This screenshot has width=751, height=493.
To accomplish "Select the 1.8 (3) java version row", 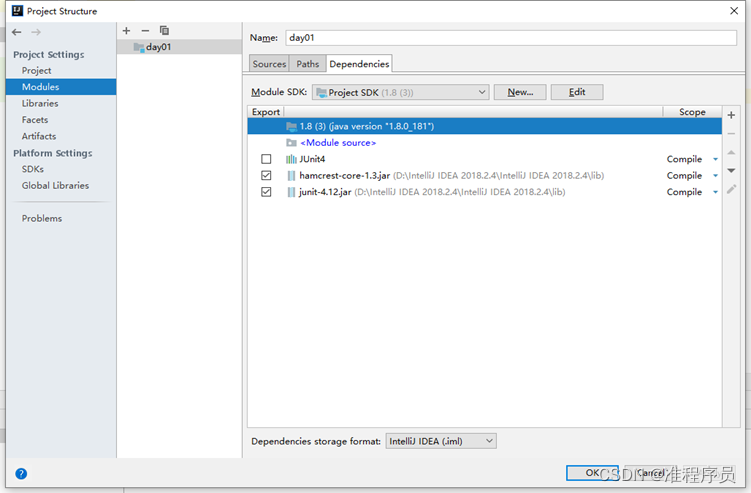I will (x=484, y=126).
